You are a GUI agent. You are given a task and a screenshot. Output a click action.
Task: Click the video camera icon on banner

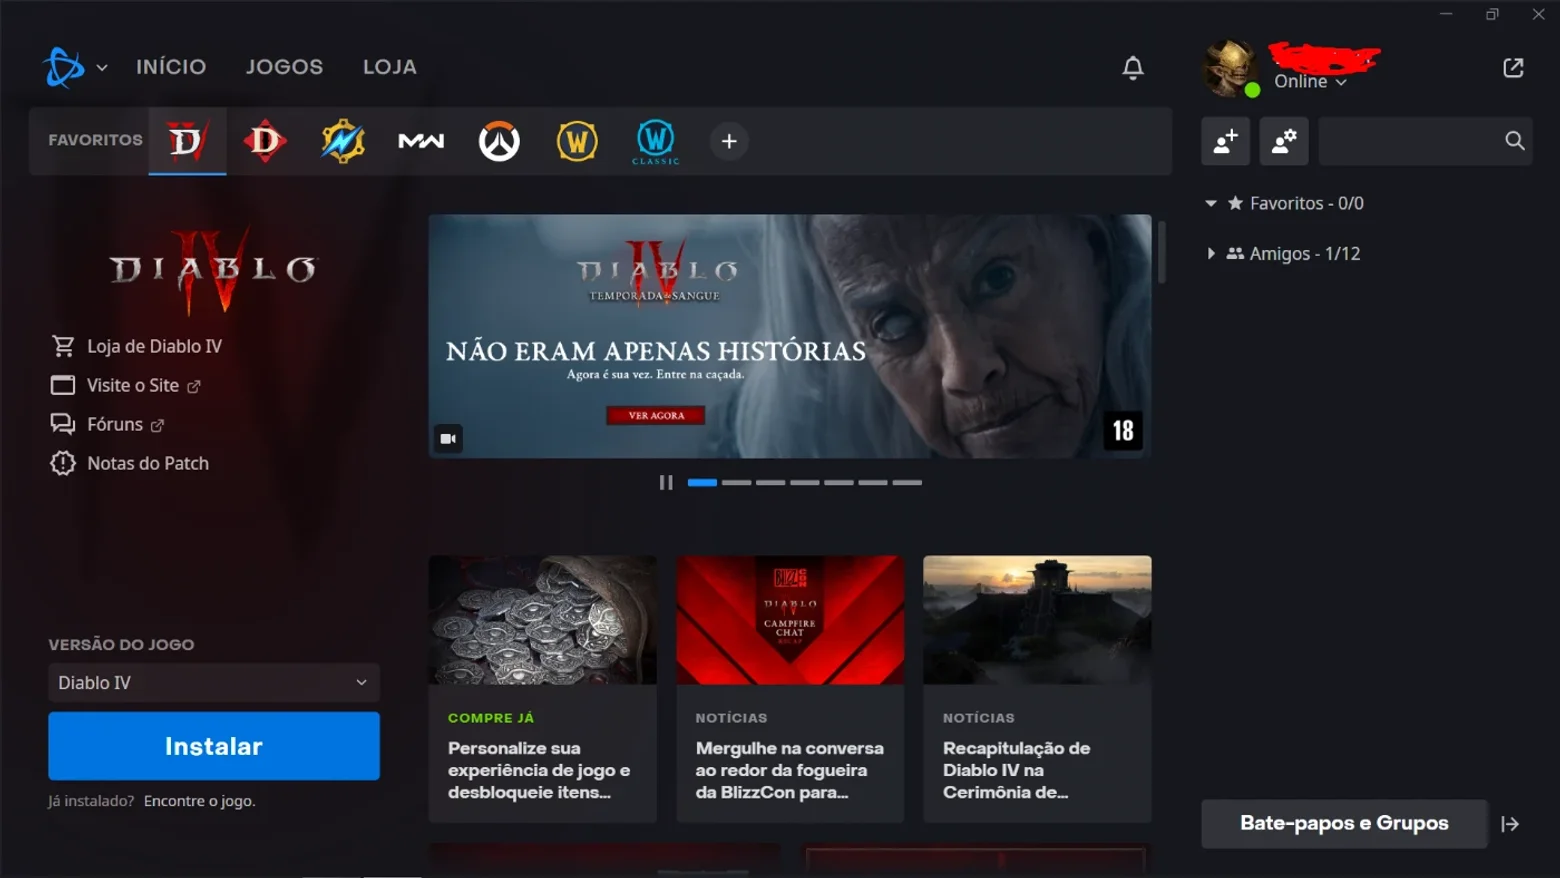pyautogui.click(x=448, y=438)
